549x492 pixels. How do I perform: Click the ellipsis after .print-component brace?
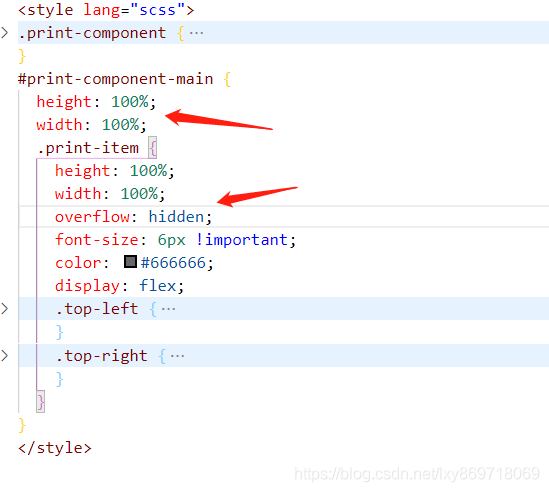[x=196, y=34]
